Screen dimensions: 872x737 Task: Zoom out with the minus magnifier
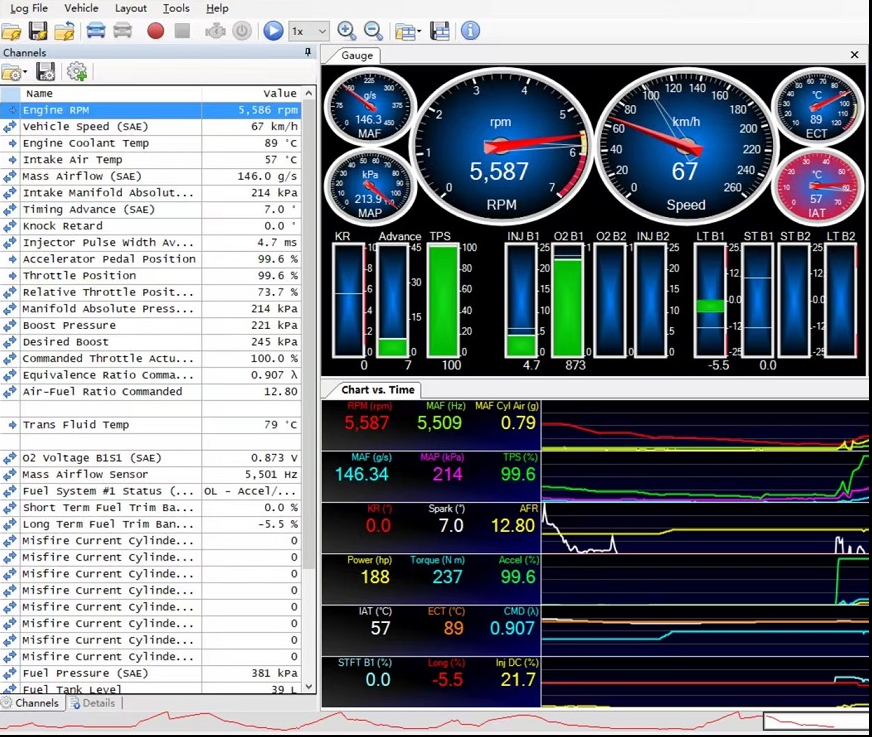point(373,31)
